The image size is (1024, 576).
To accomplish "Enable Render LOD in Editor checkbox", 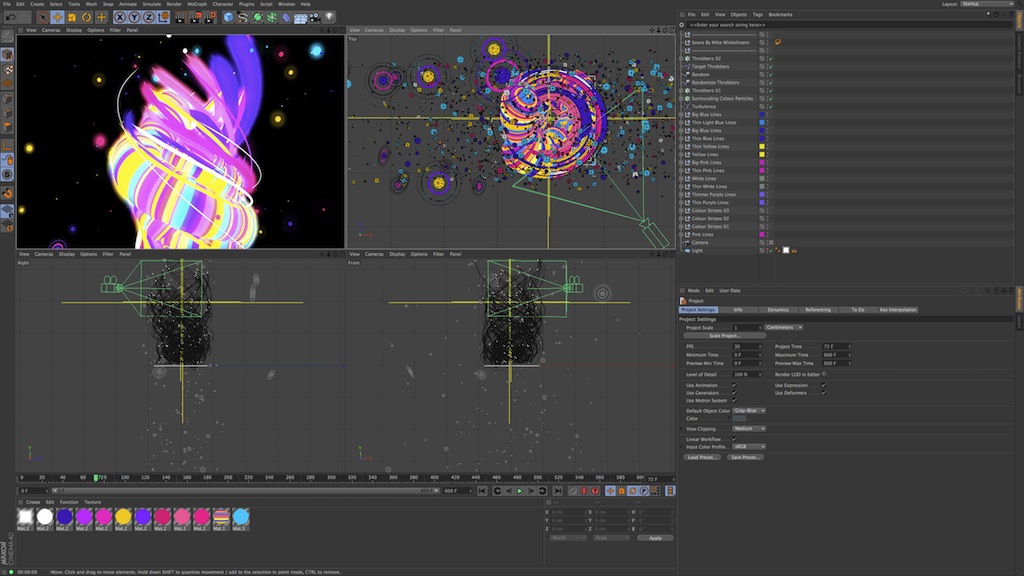I will [823, 374].
